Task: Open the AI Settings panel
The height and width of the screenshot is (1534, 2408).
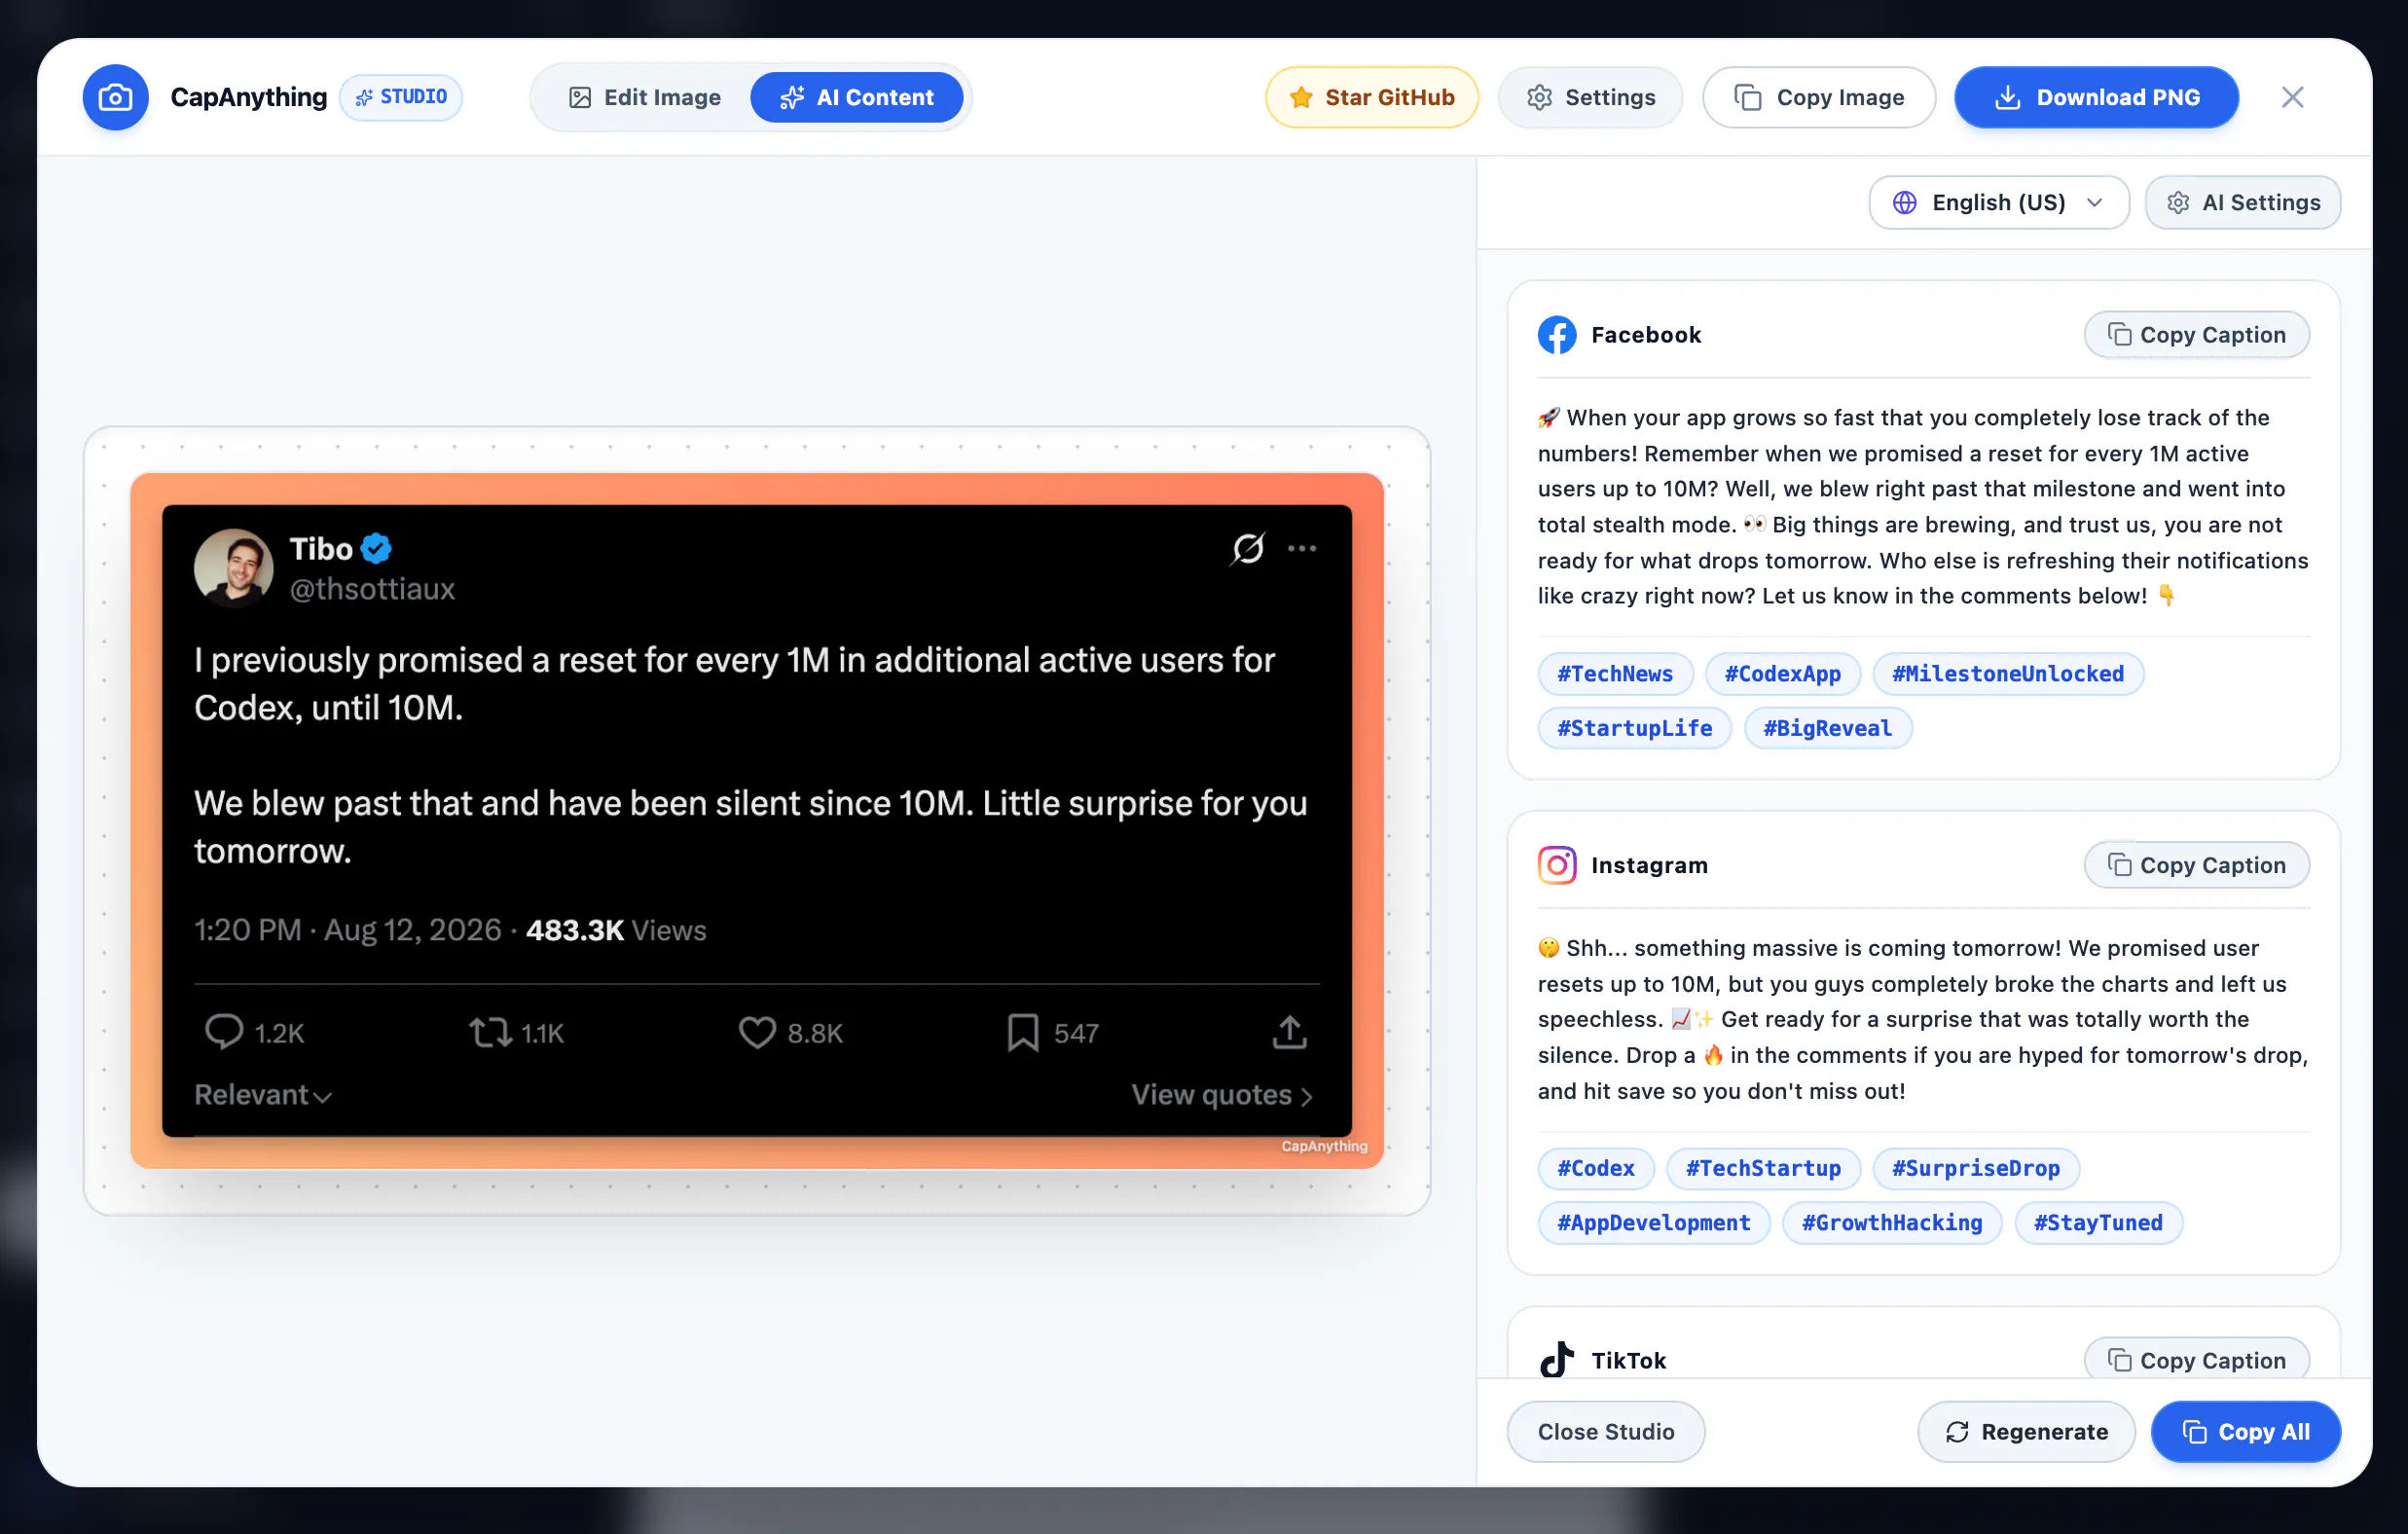Action: (x=2242, y=202)
